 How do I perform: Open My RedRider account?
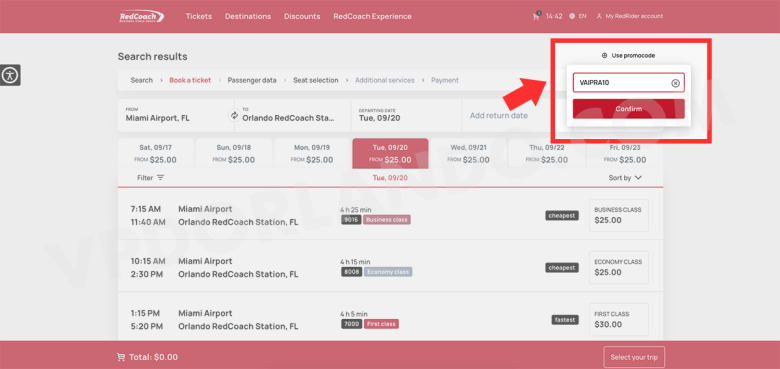pos(630,16)
